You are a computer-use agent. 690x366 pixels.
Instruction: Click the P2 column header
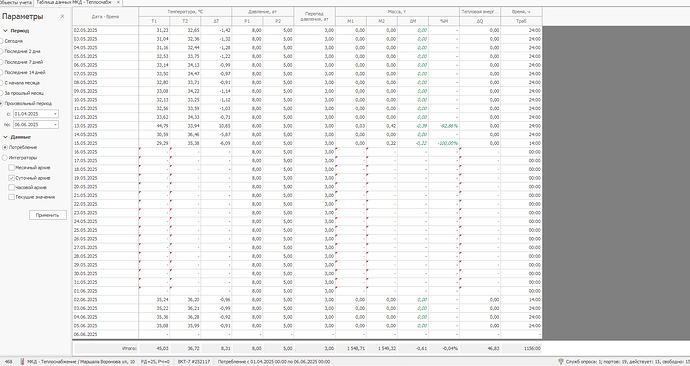click(278, 21)
